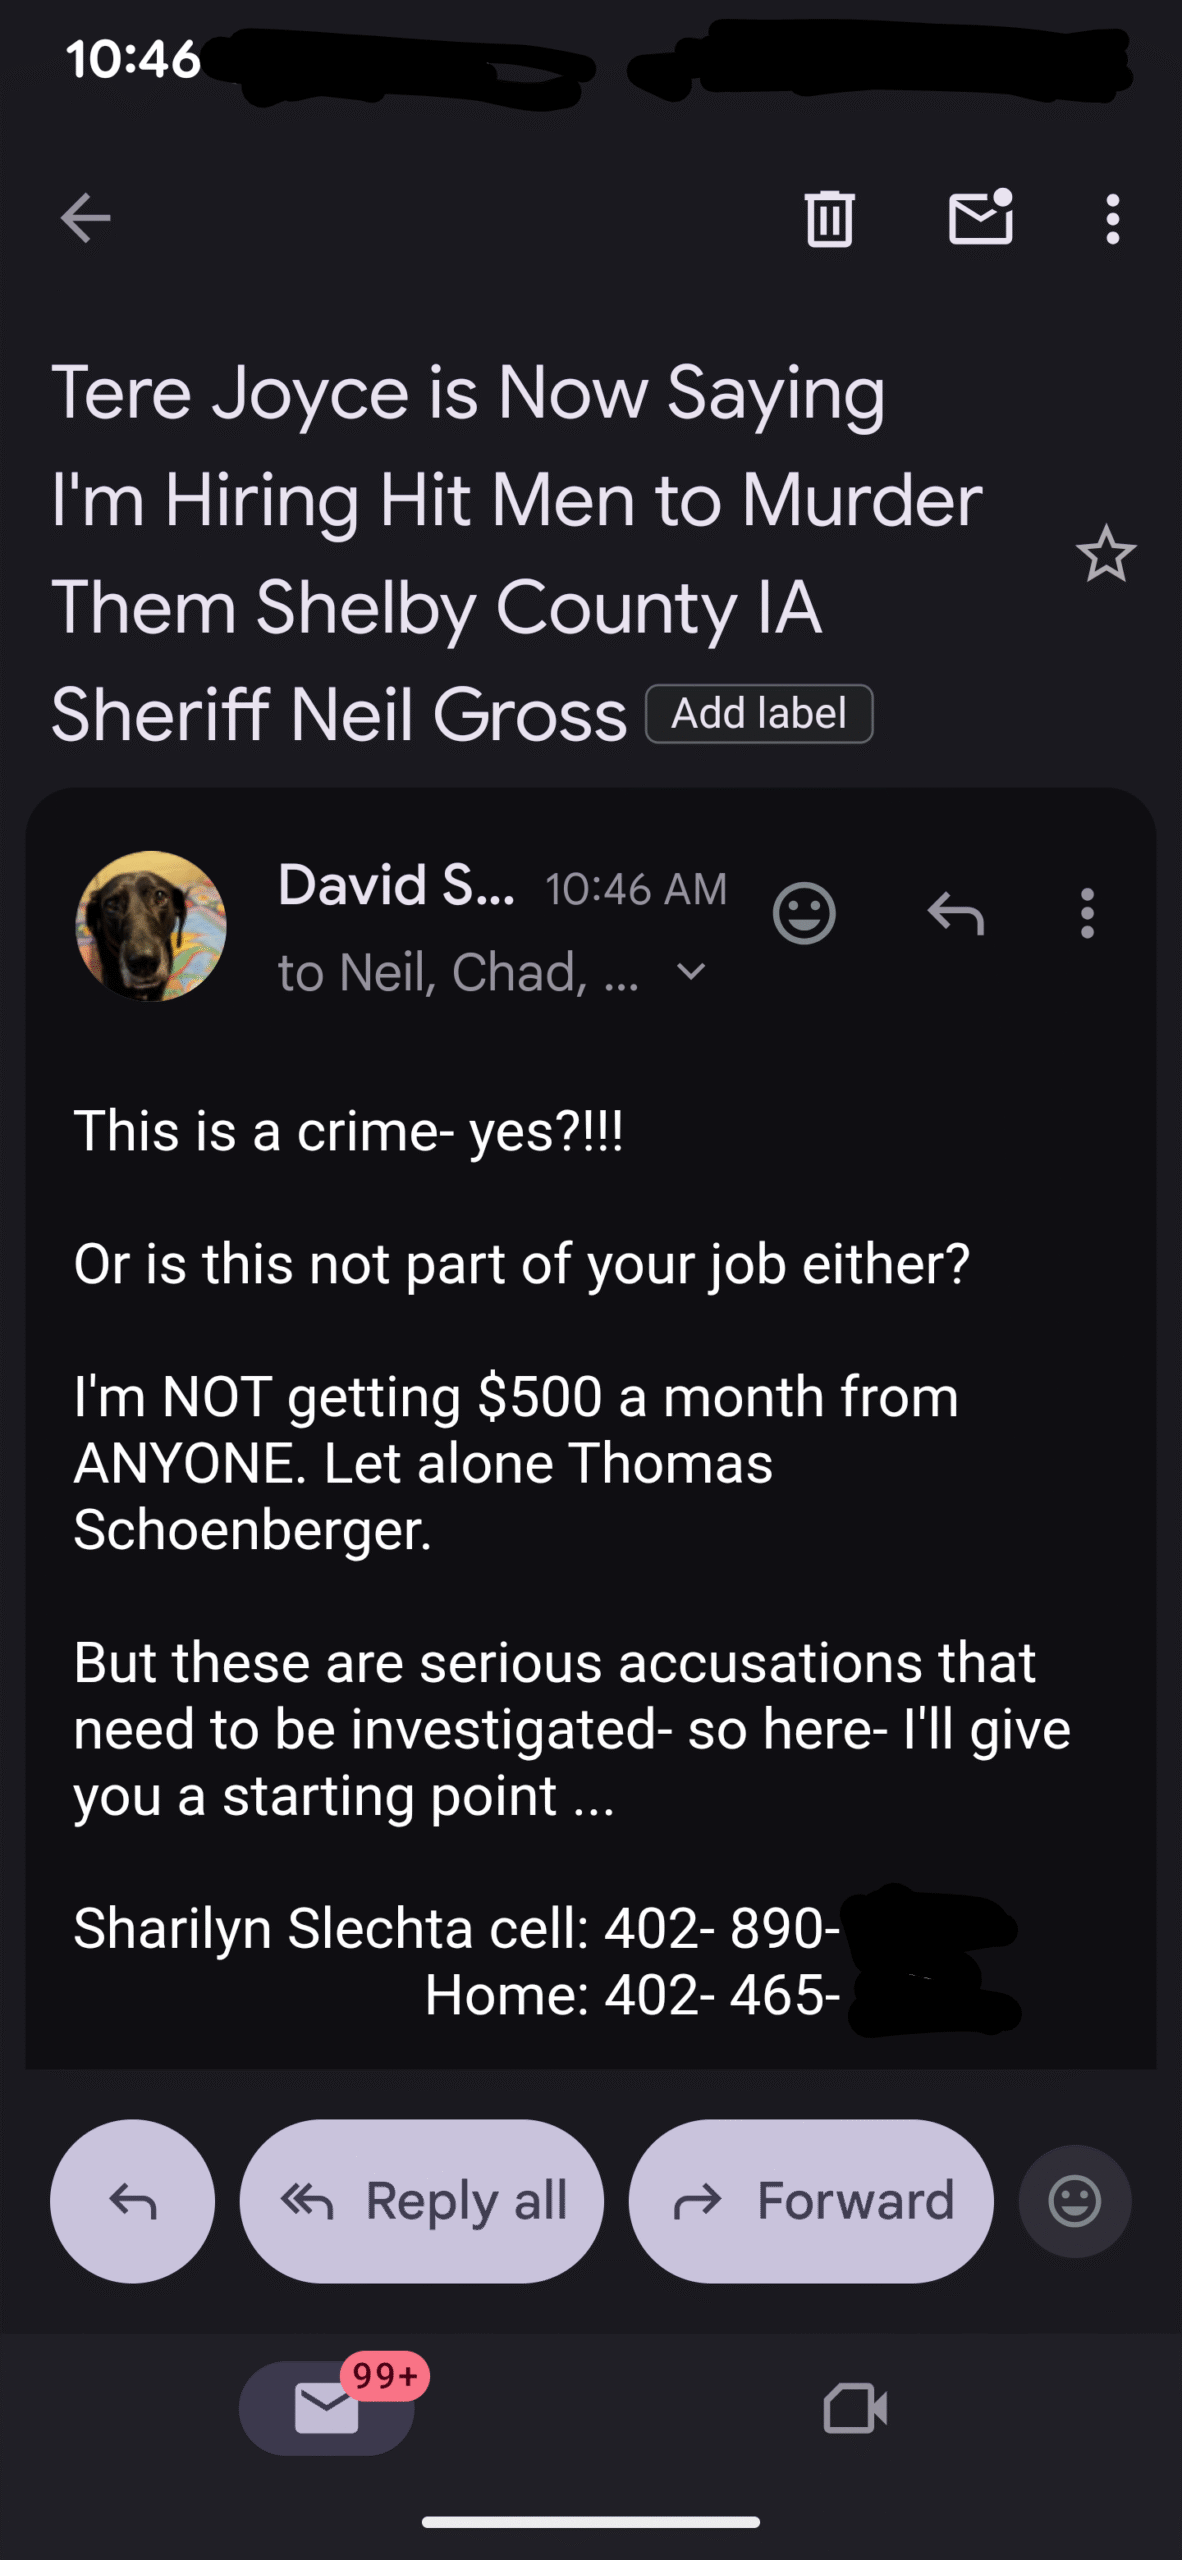Reply all to the email
The height and width of the screenshot is (2560, 1182).
[x=422, y=2201]
